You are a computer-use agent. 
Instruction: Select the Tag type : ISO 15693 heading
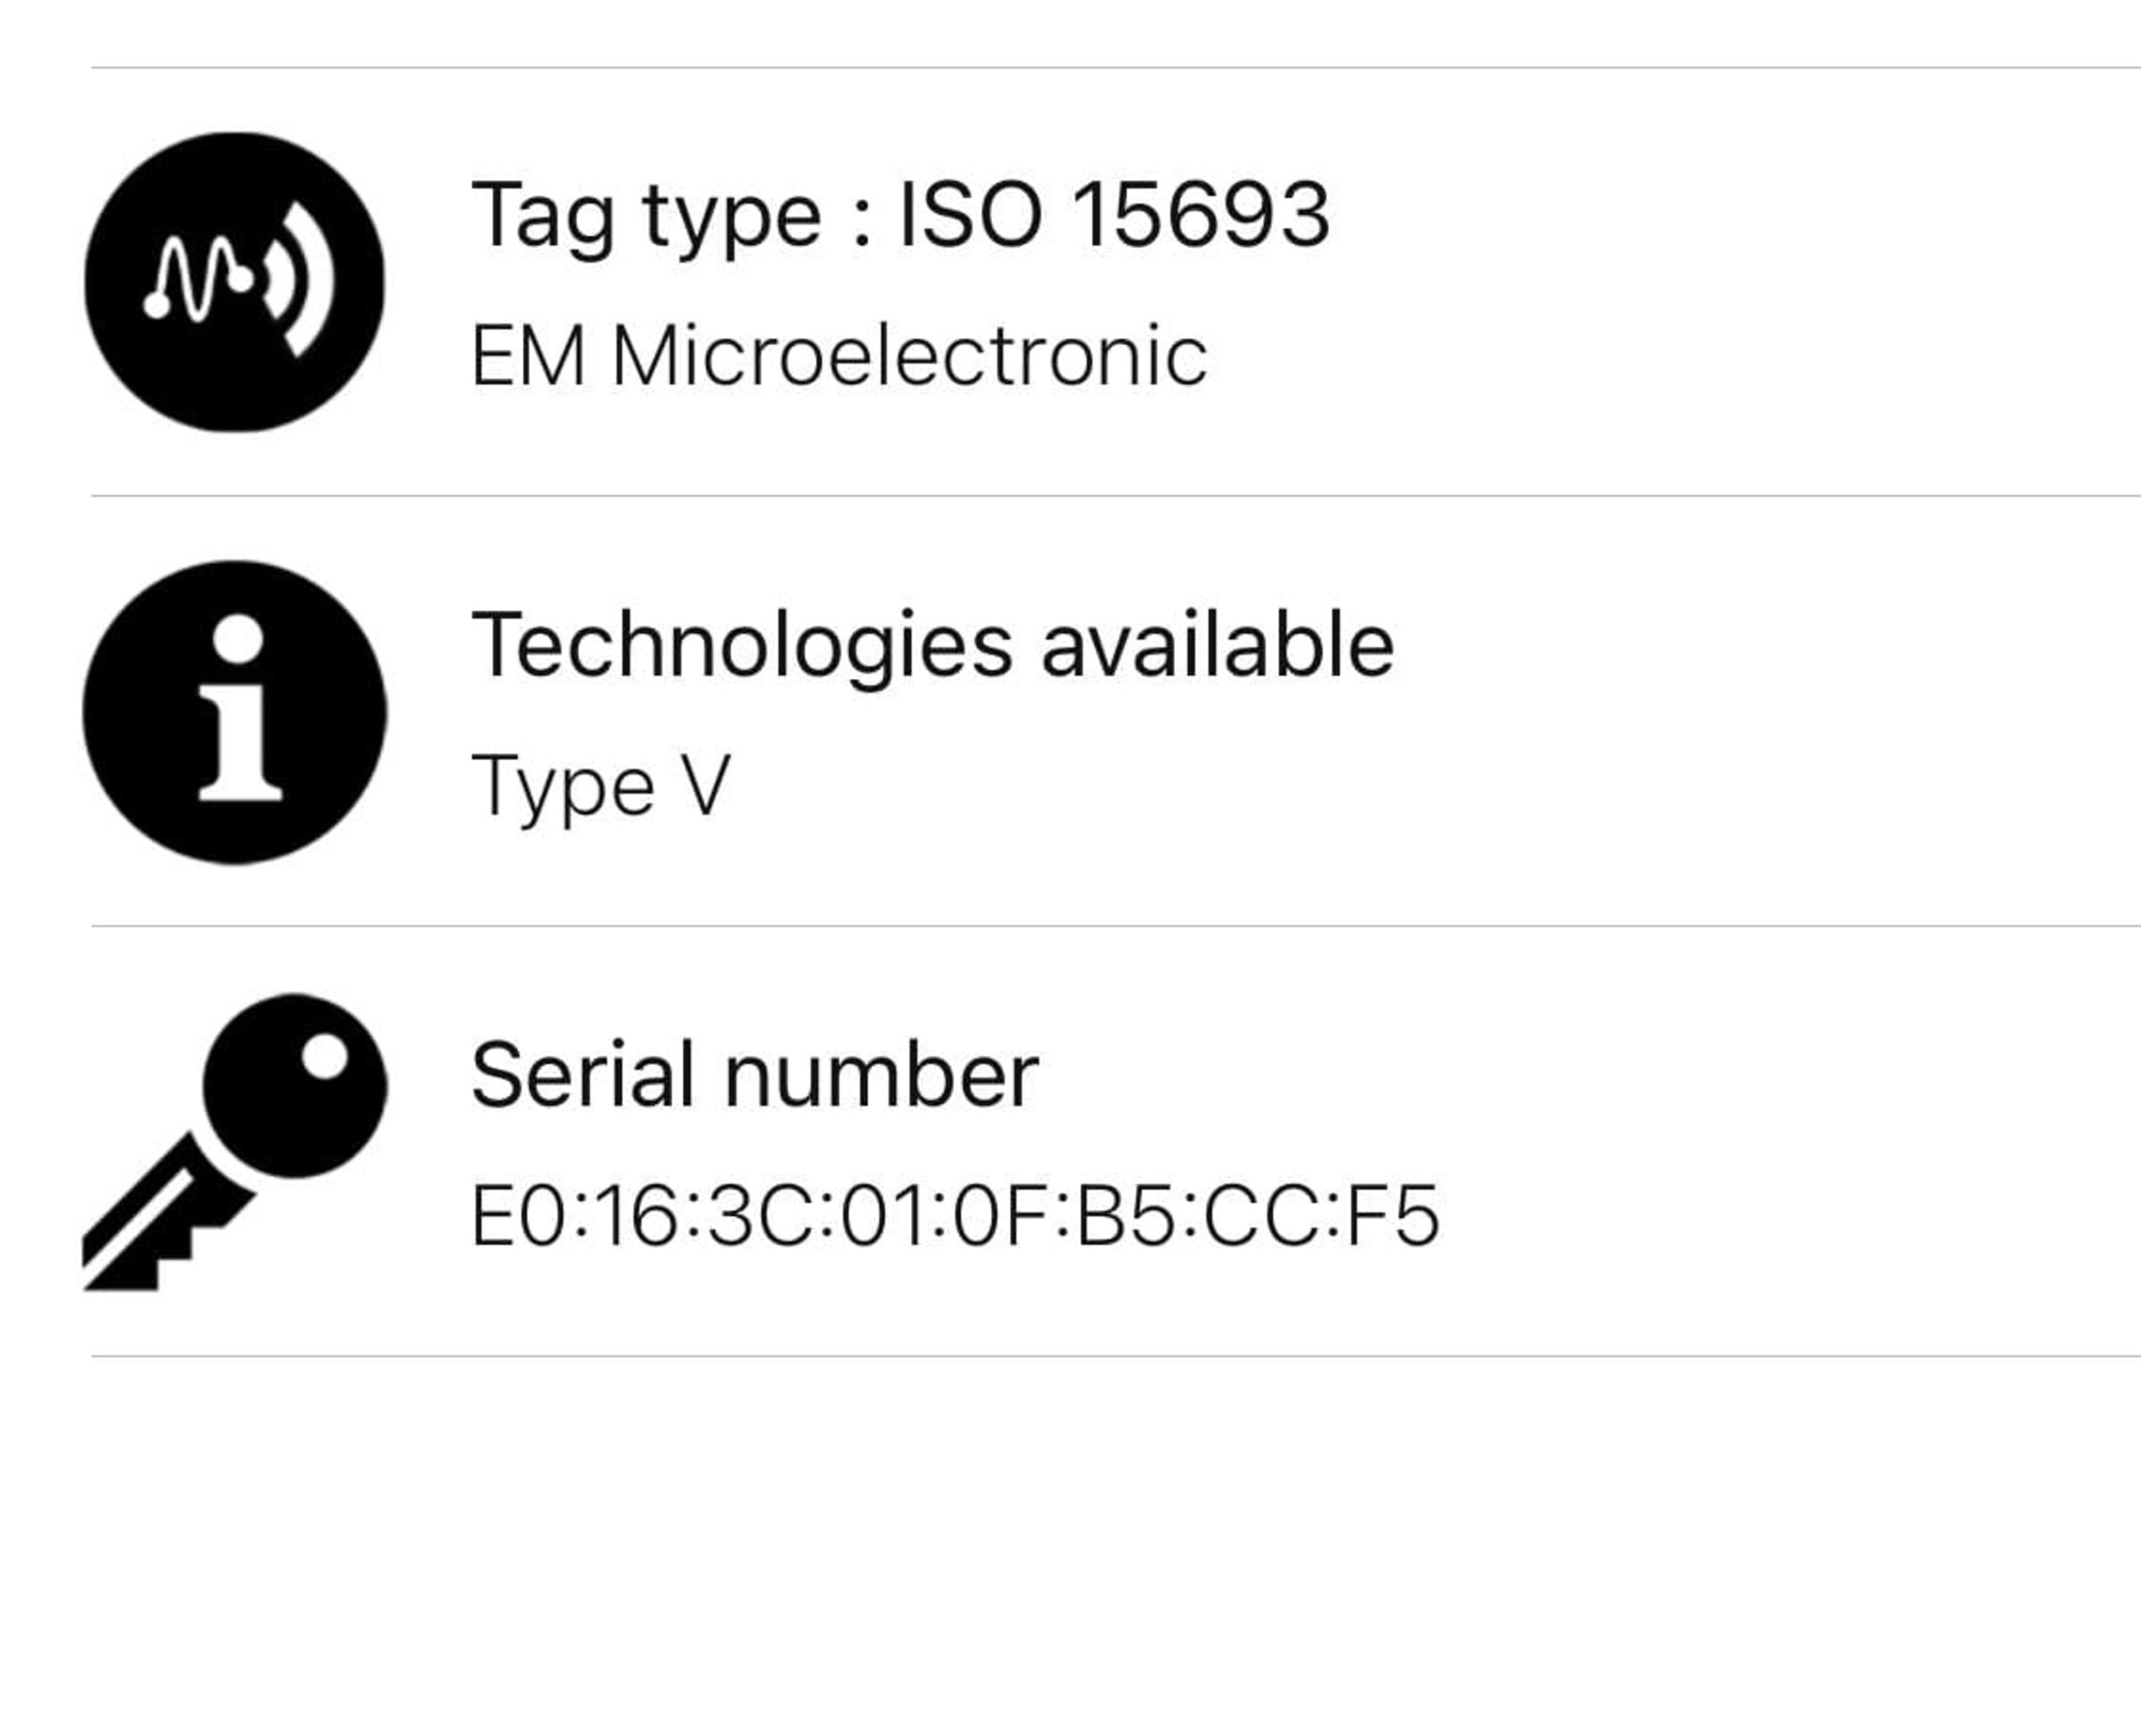click(900, 217)
